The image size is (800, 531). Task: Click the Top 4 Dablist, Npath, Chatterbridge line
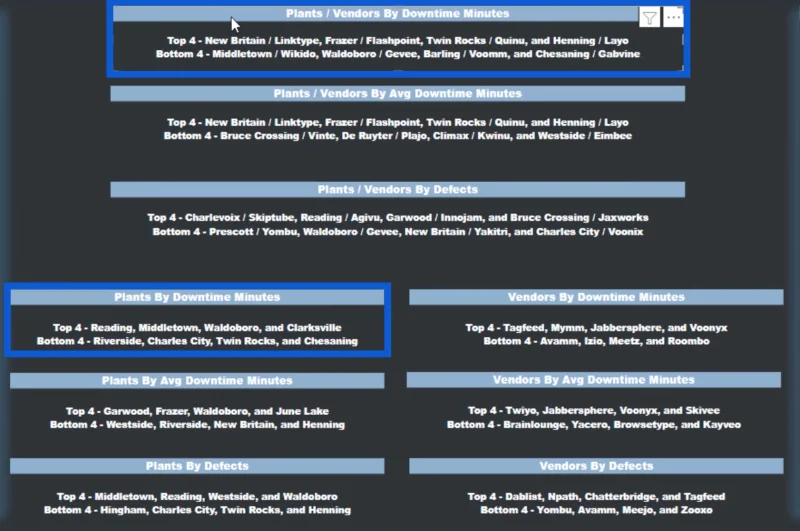coord(596,496)
